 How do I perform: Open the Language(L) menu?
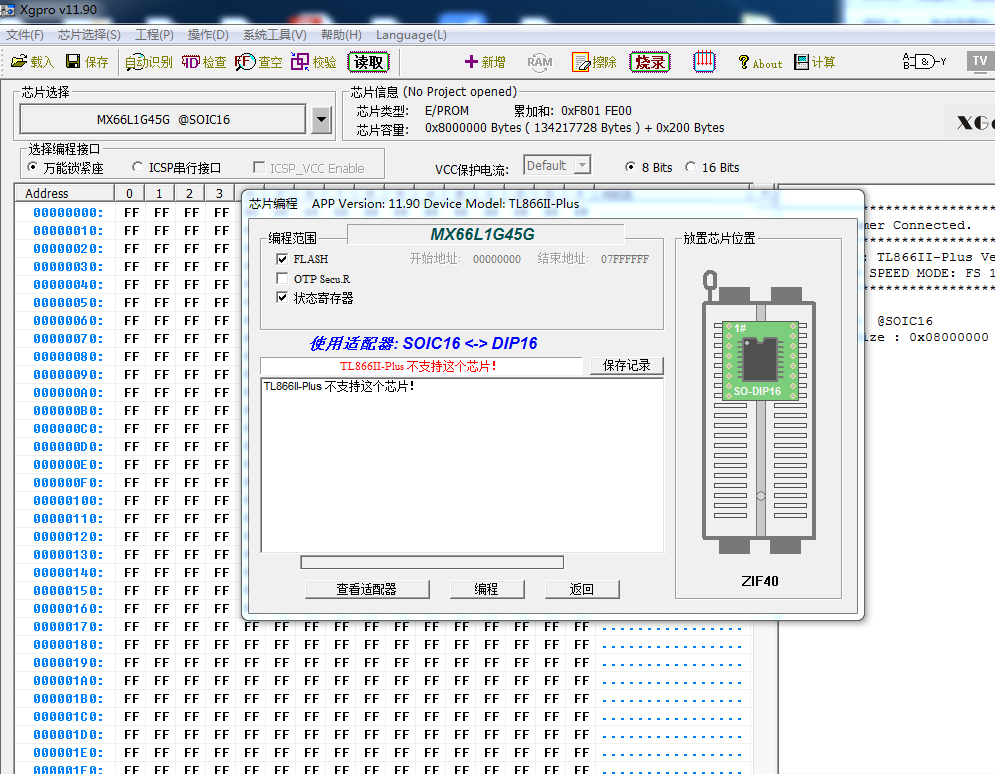pos(411,35)
